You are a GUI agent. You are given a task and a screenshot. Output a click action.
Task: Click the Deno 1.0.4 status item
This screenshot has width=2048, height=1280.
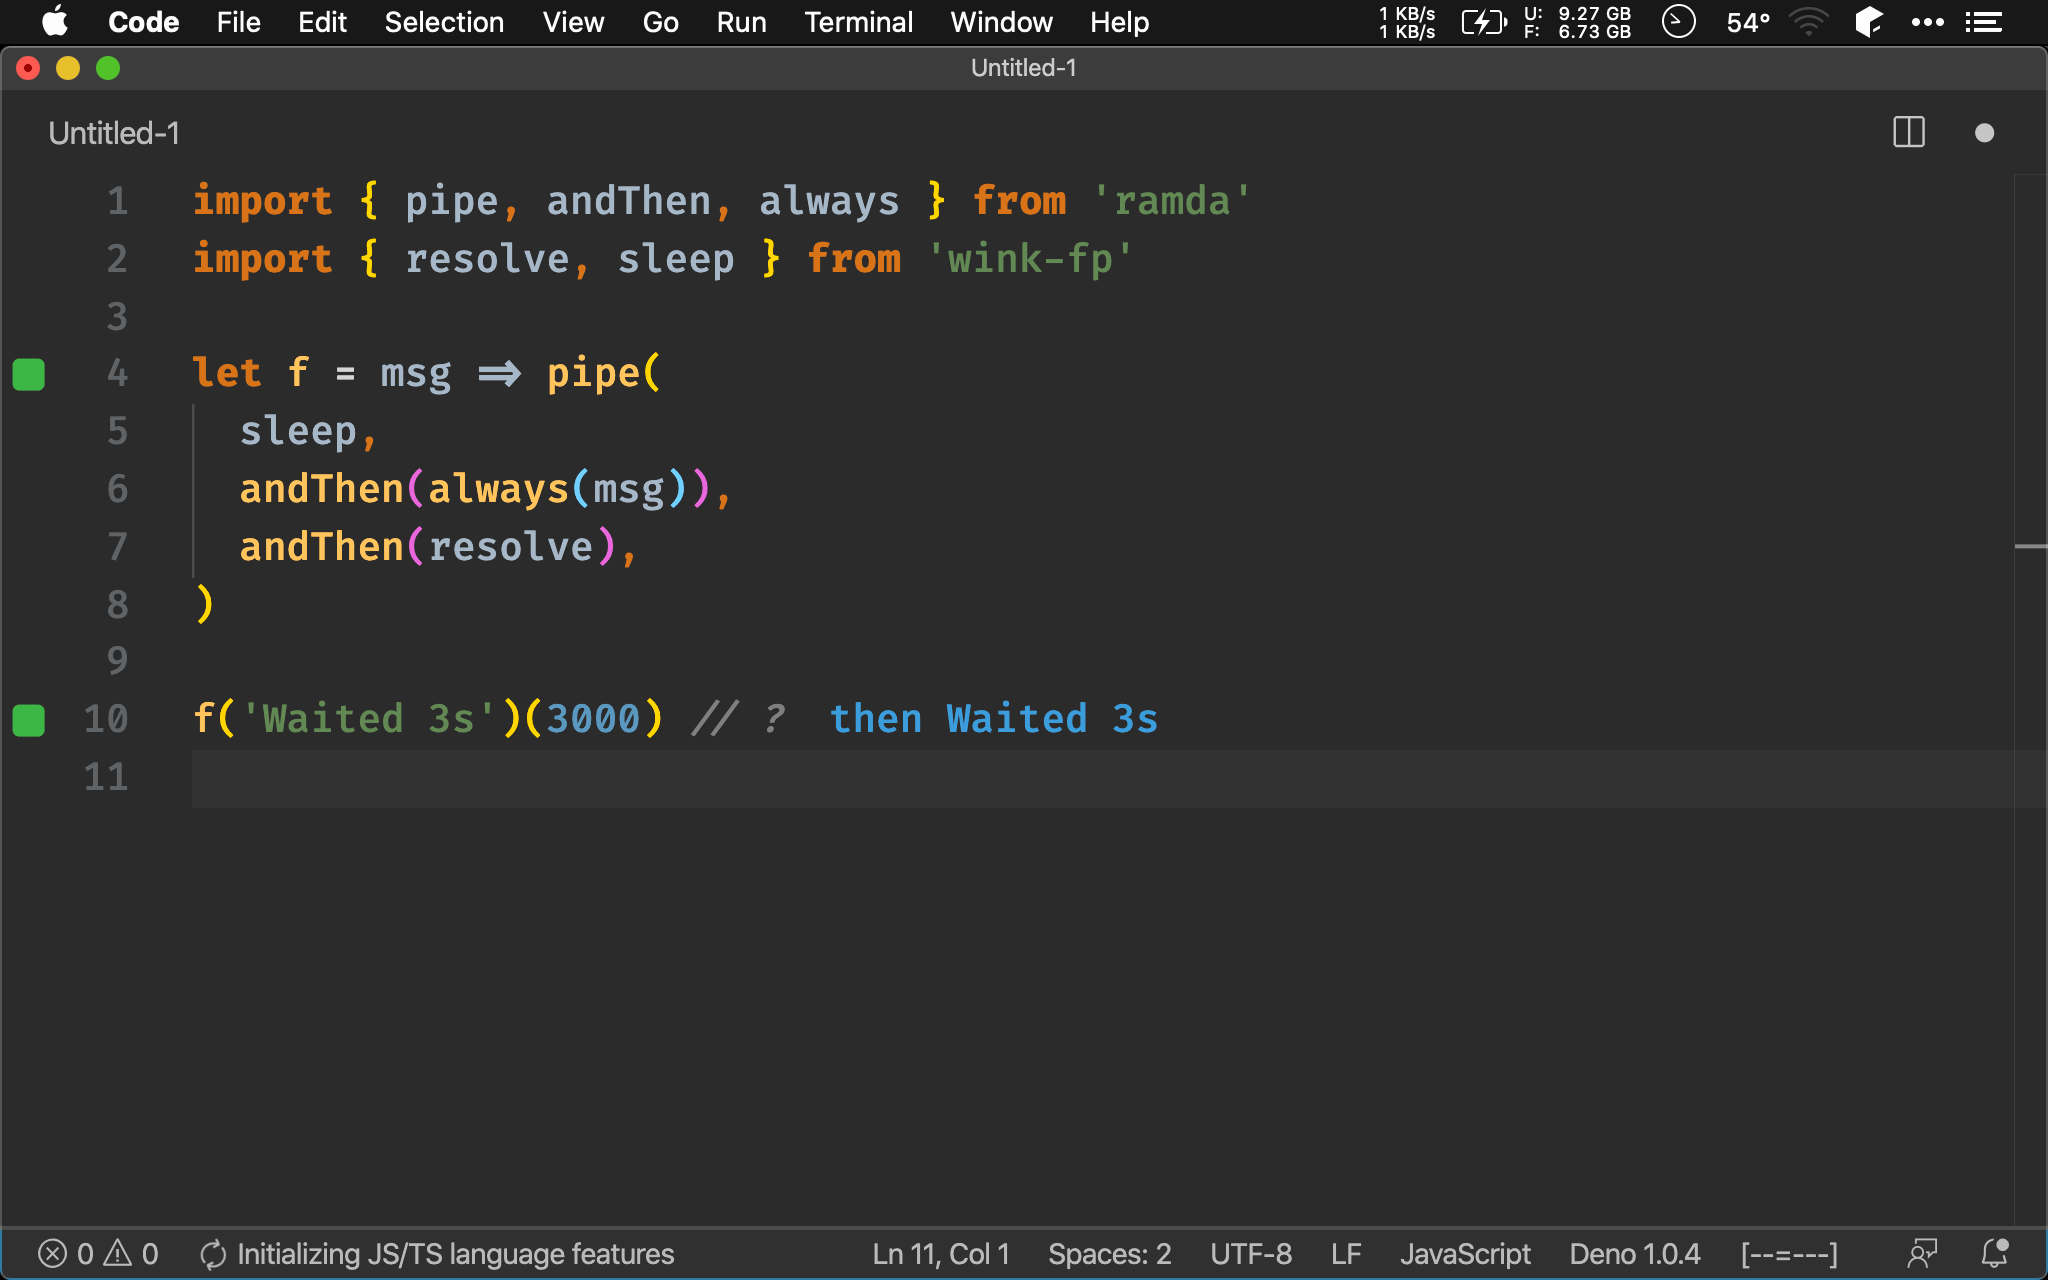point(1635,1254)
